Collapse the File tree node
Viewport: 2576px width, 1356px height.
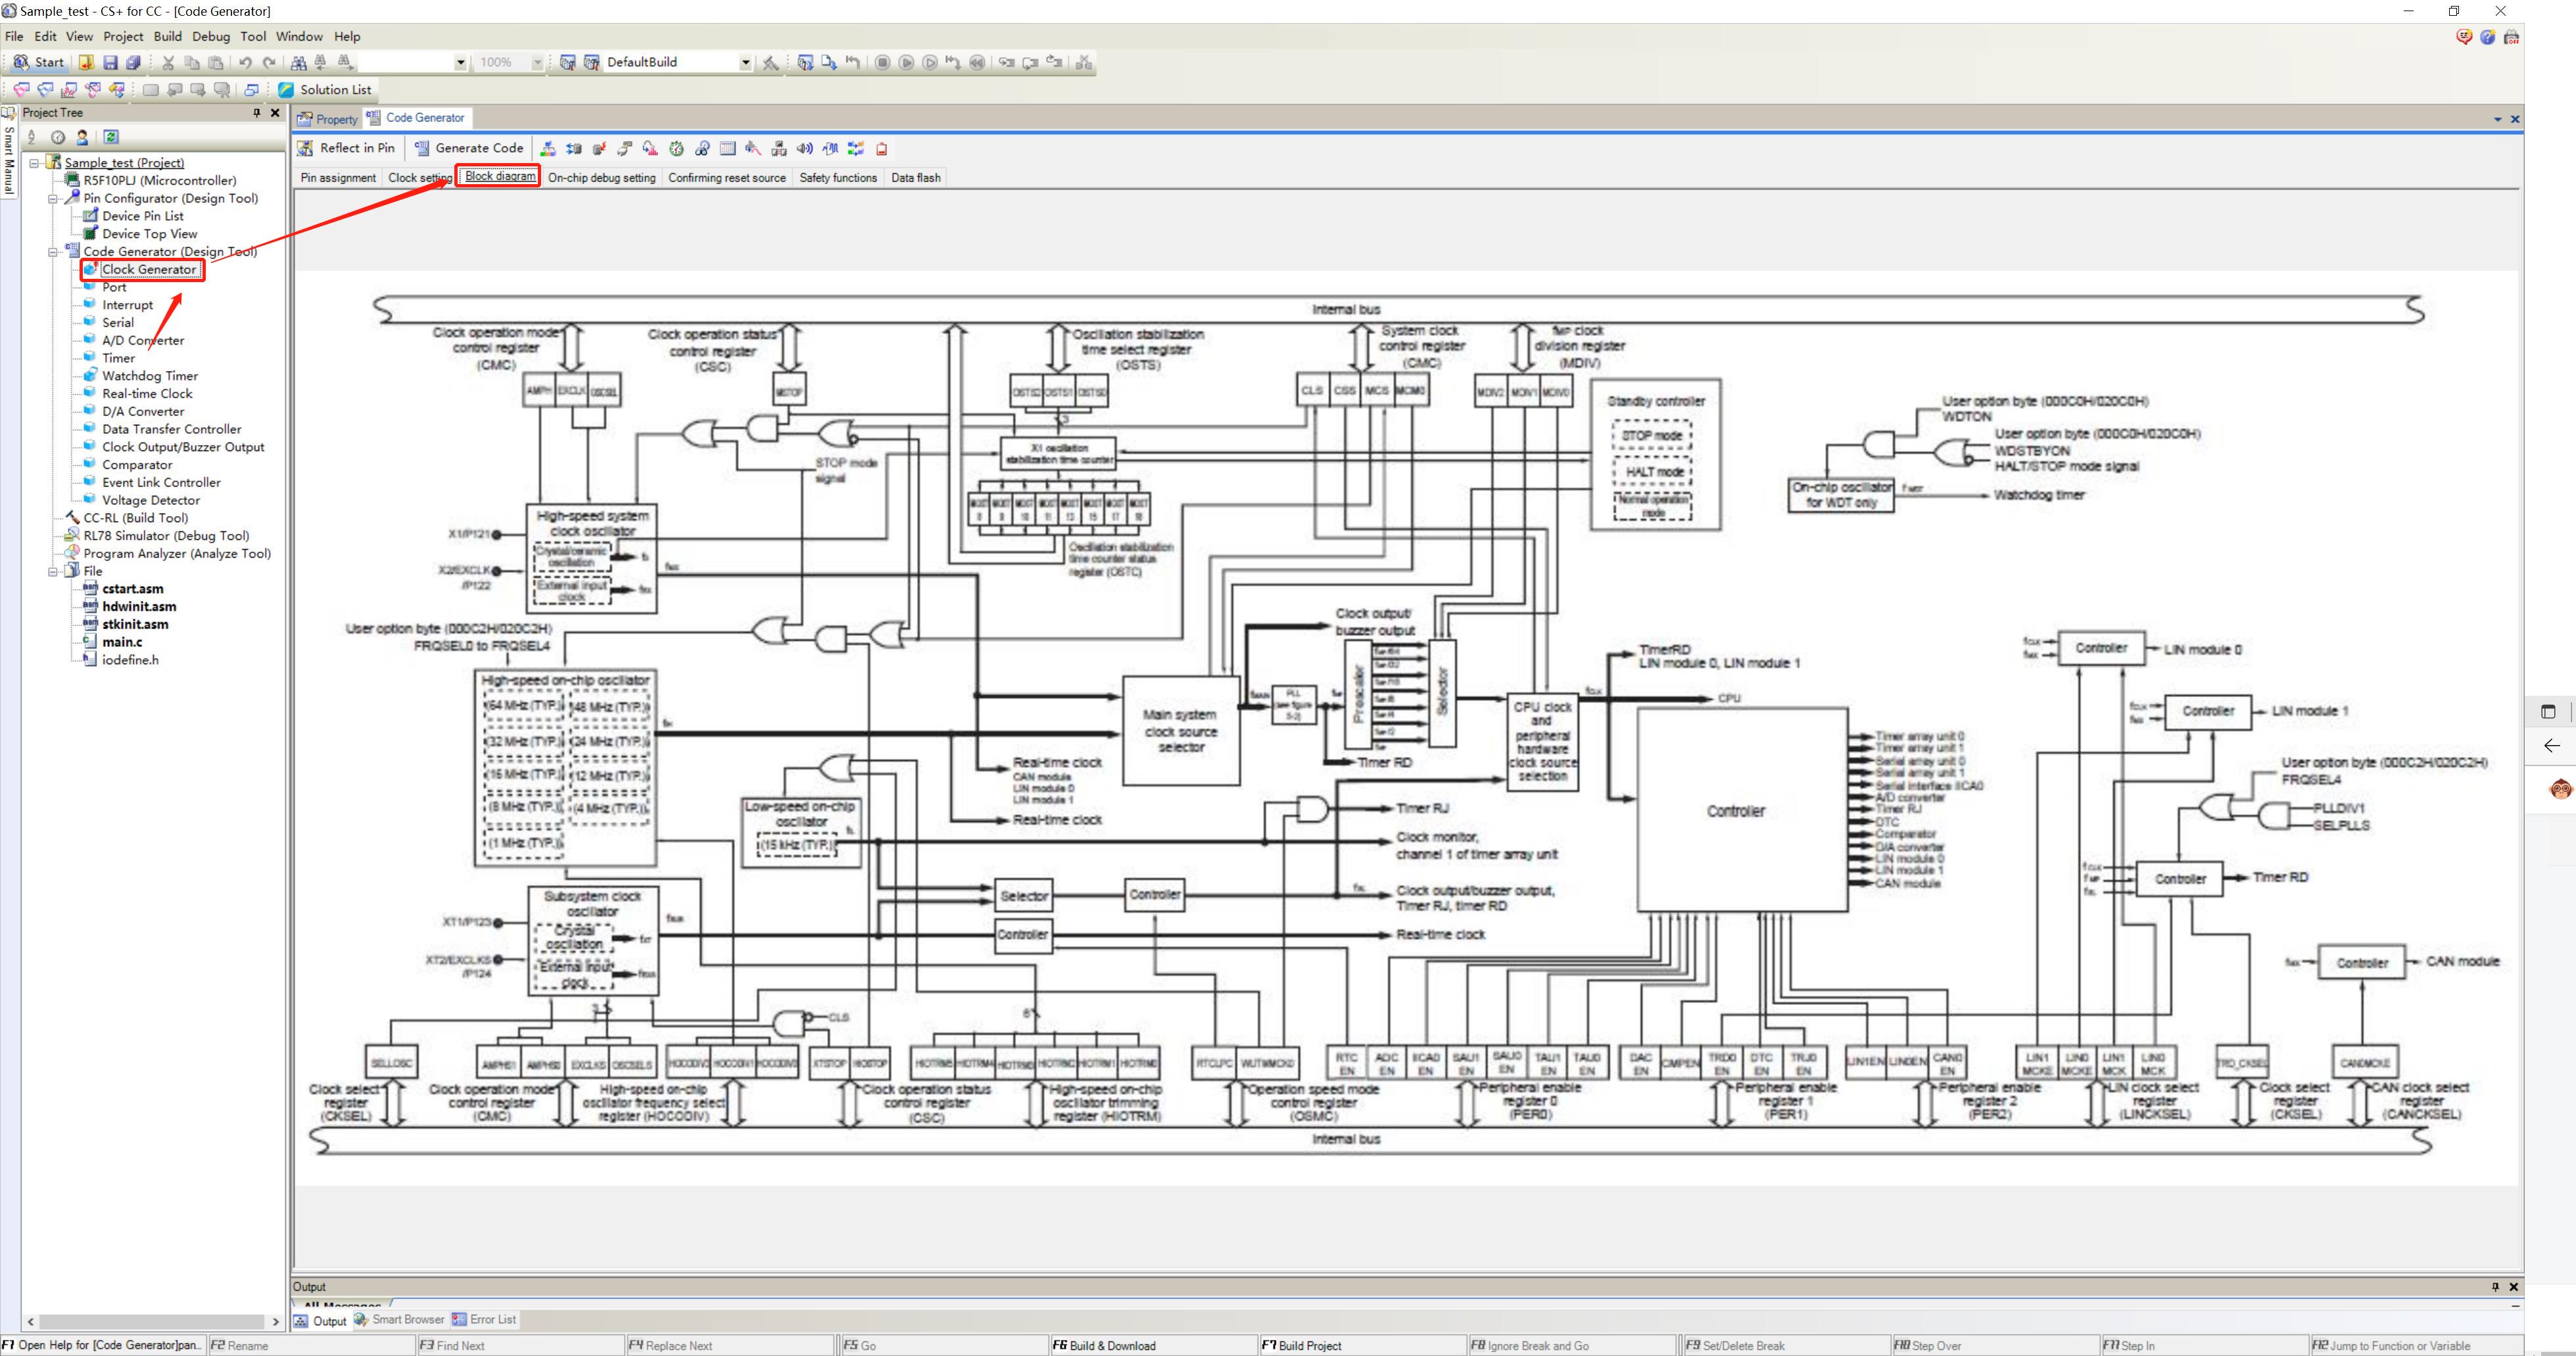(53, 571)
